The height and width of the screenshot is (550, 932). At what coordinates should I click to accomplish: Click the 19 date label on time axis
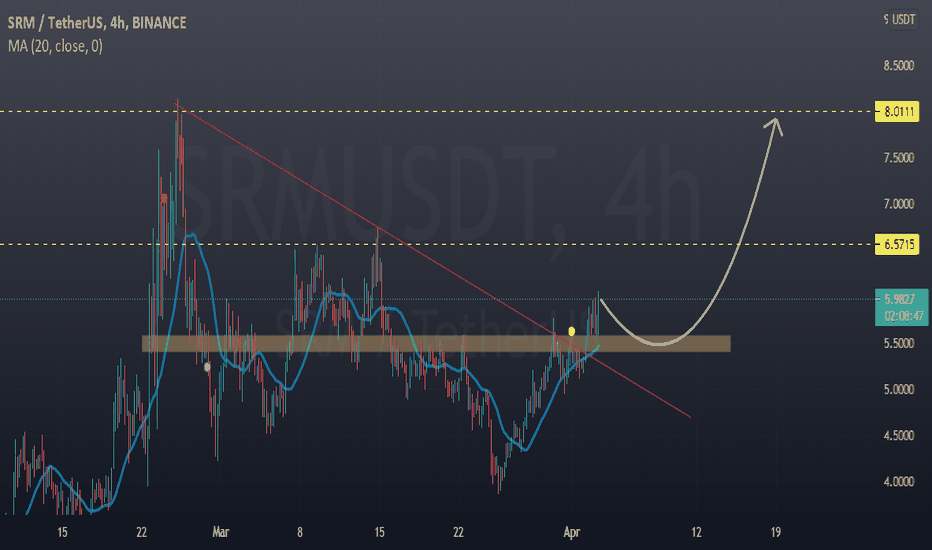776,532
